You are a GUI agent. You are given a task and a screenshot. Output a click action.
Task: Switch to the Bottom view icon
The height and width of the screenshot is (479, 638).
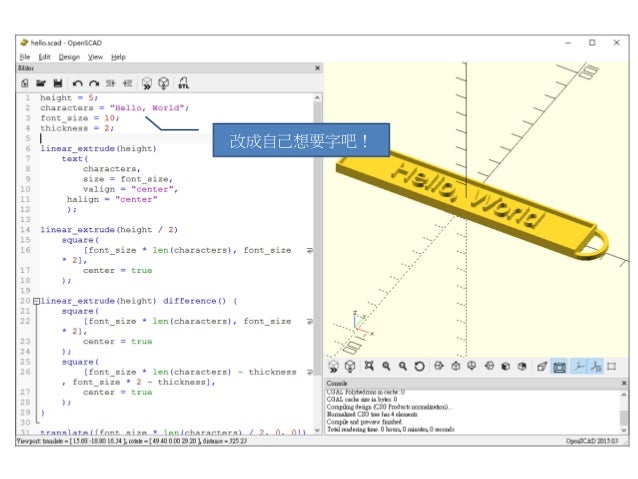472,366
